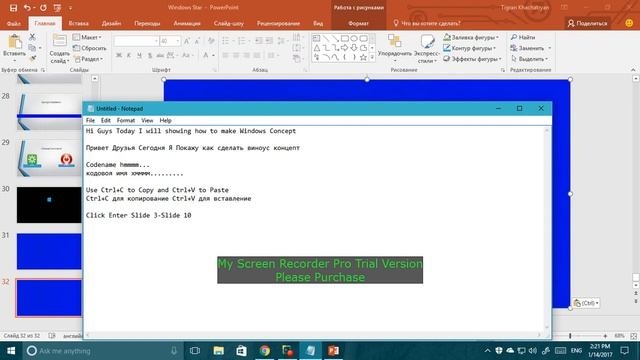The width and height of the screenshot is (640, 360).
Task: Open the volume icon in system tray
Action: [x=533, y=351]
